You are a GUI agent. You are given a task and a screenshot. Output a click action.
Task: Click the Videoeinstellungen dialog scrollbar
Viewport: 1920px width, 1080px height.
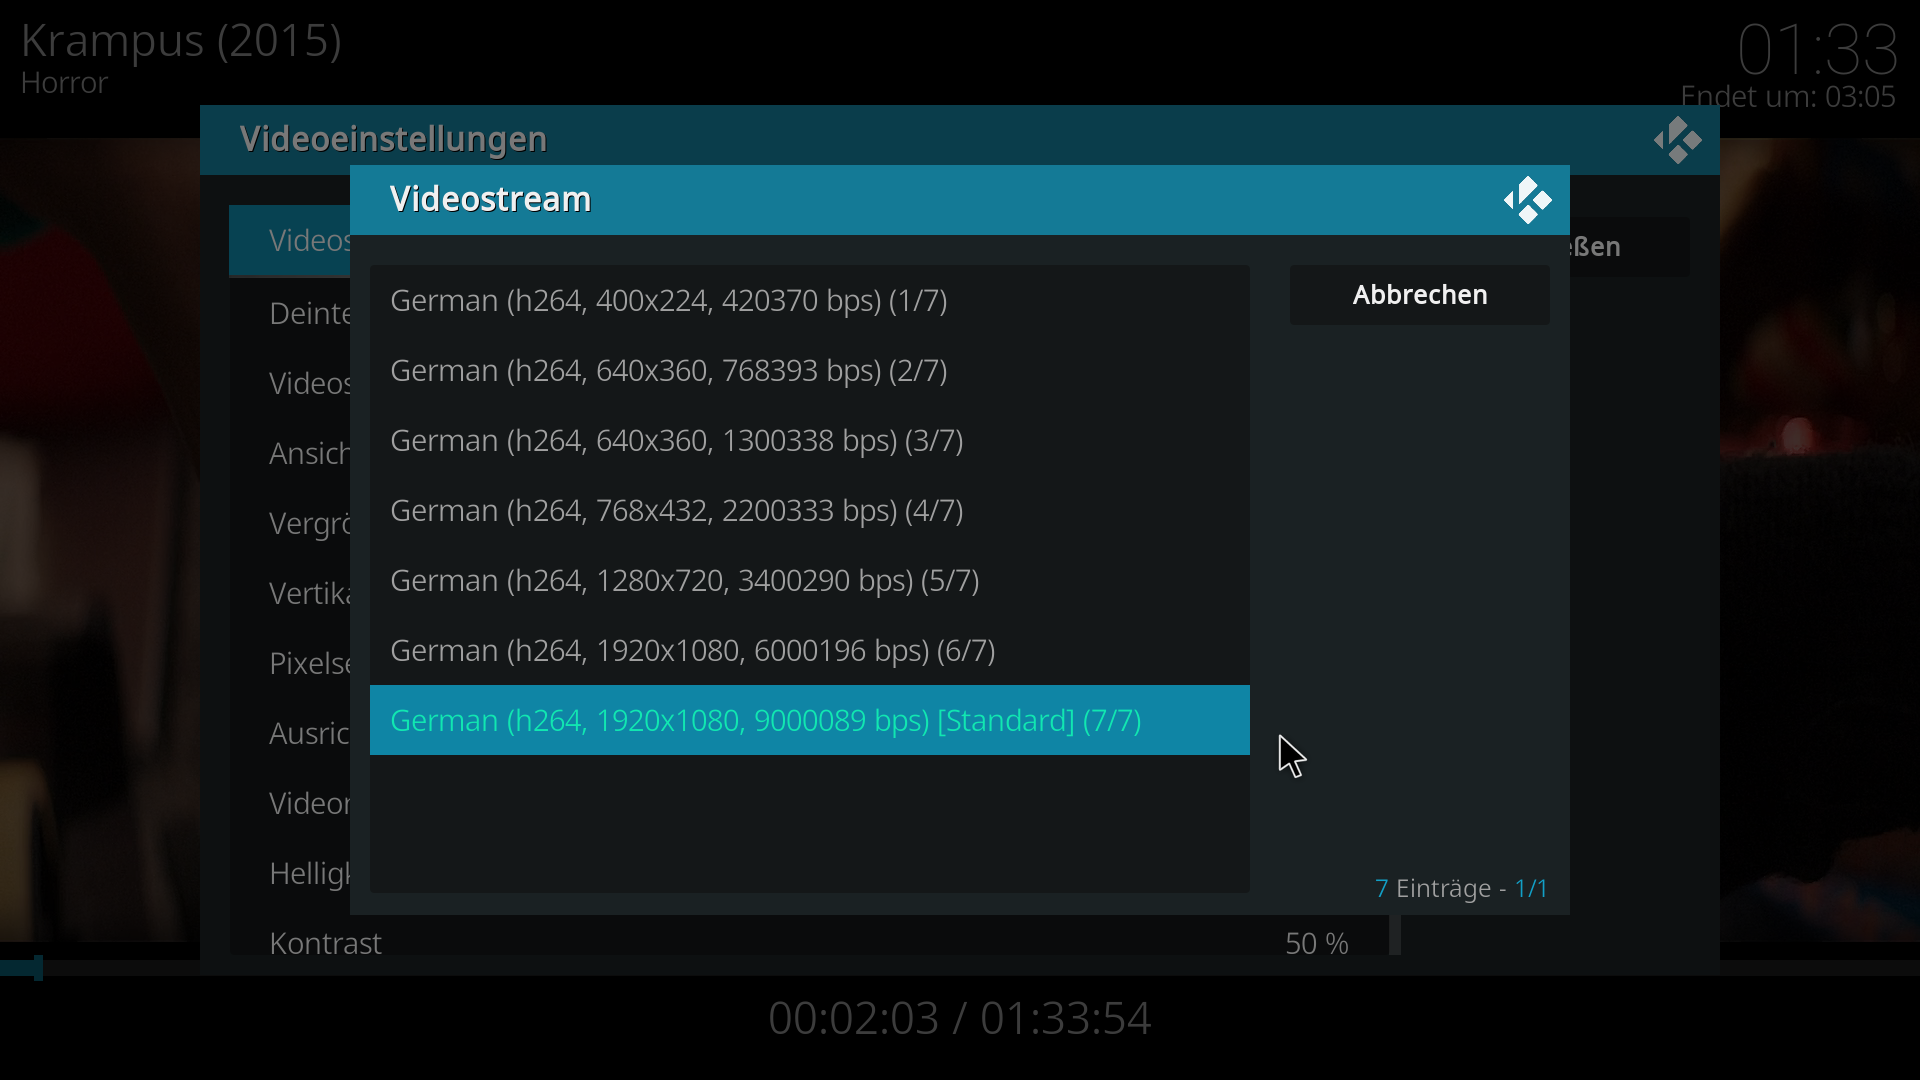point(1395,935)
